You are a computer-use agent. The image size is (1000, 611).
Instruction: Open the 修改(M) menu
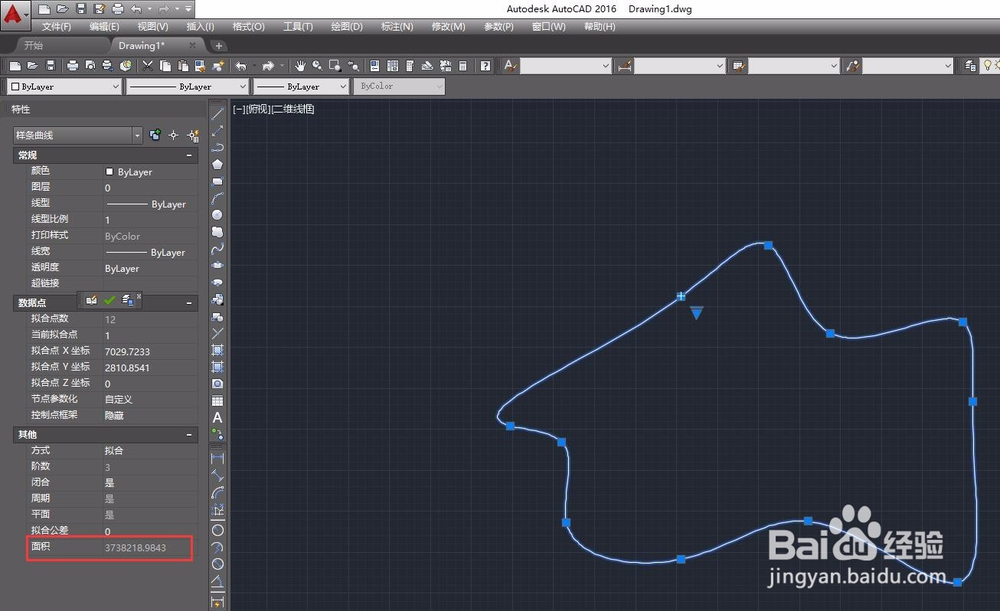448,27
